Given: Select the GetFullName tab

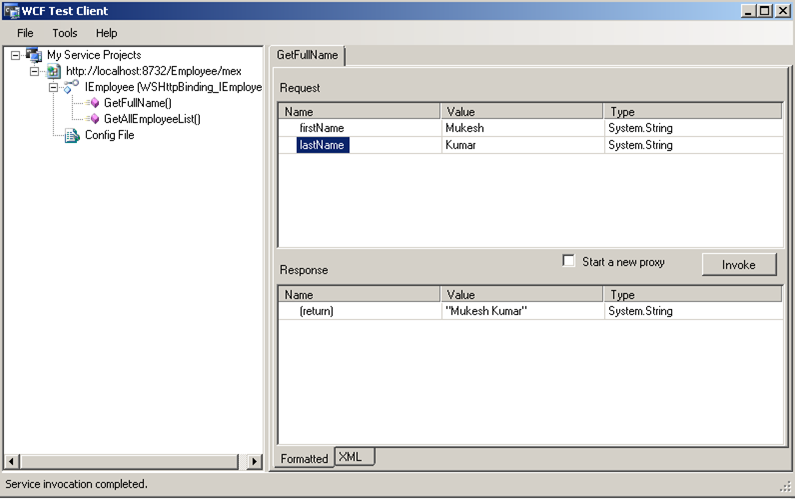Looking at the screenshot, I should (x=307, y=55).
